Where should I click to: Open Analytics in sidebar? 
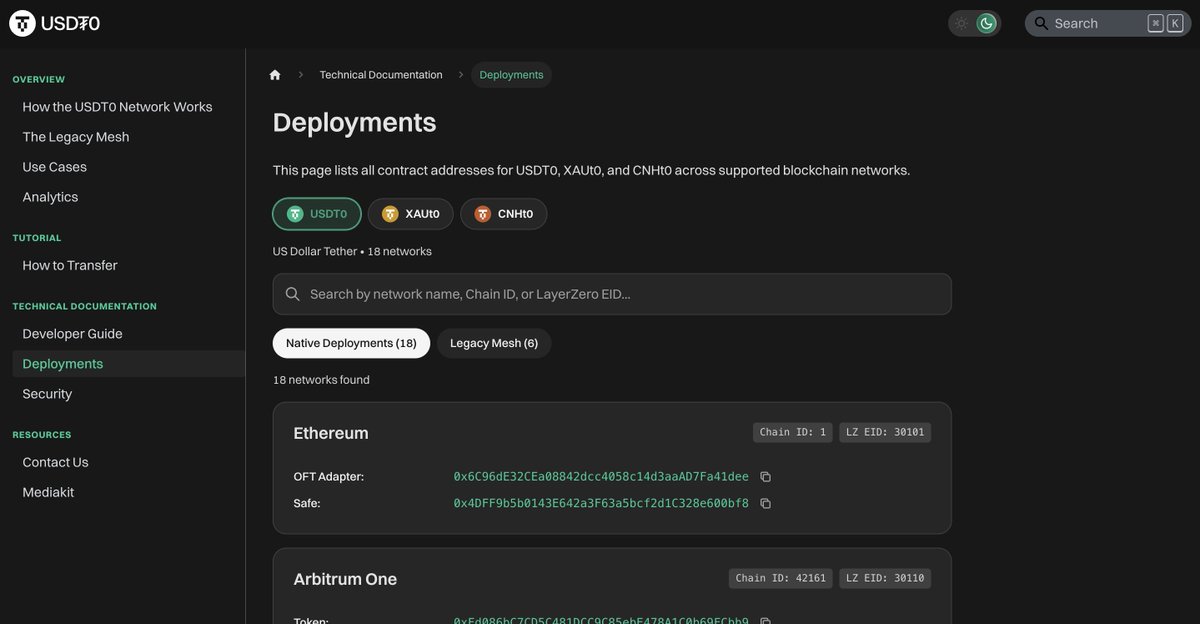pos(50,197)
